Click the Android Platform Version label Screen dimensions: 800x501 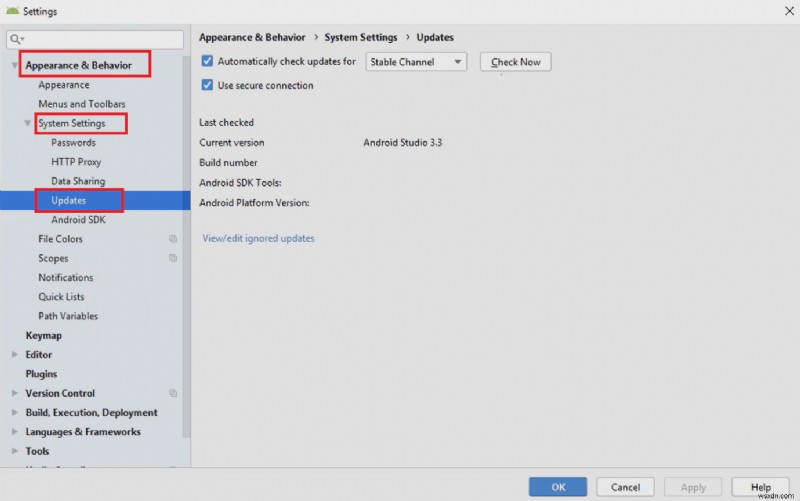pyautogui.click(x=254, y=203)
